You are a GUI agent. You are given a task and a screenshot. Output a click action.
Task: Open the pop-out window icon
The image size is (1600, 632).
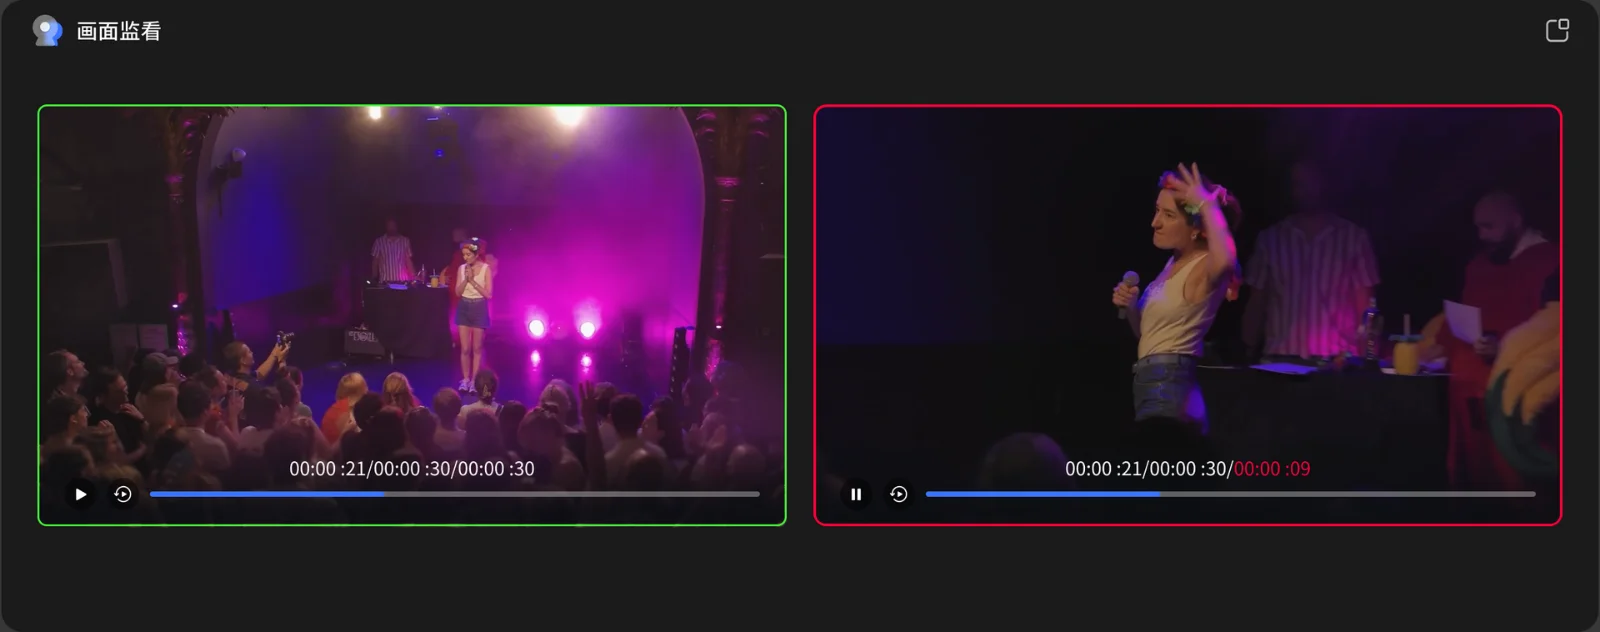click(1557, 31)
